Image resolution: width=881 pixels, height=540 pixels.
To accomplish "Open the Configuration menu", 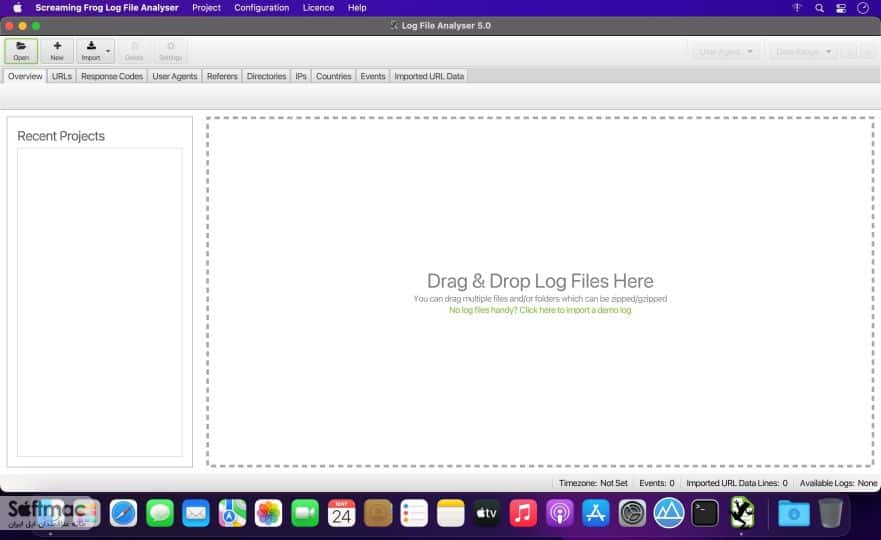I will click(261, 8).
